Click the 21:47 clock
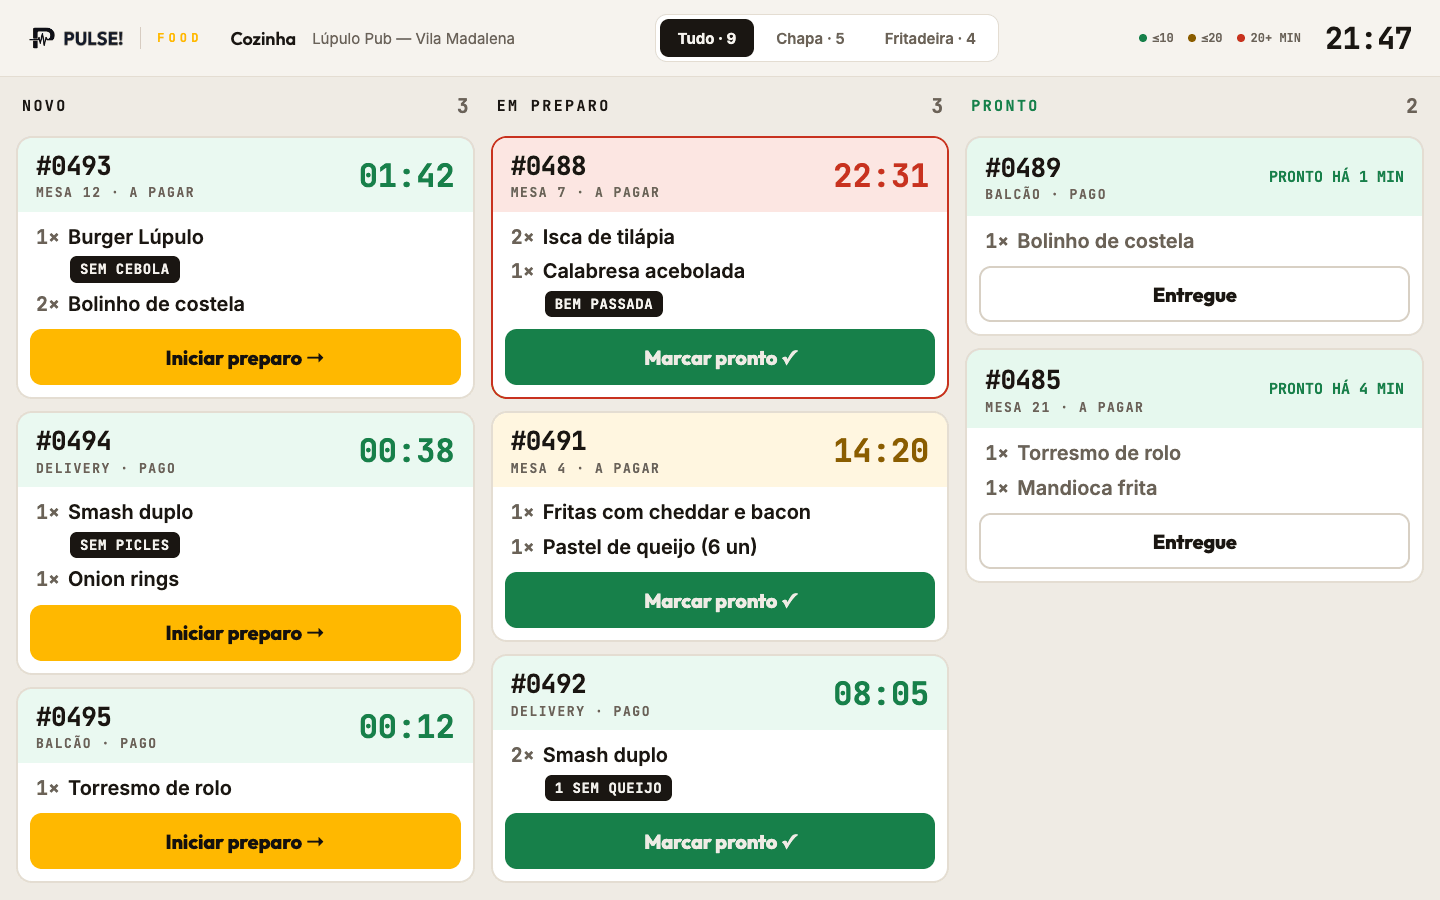The width and height of the screenshot is (1440, 900). [1368, 38]
